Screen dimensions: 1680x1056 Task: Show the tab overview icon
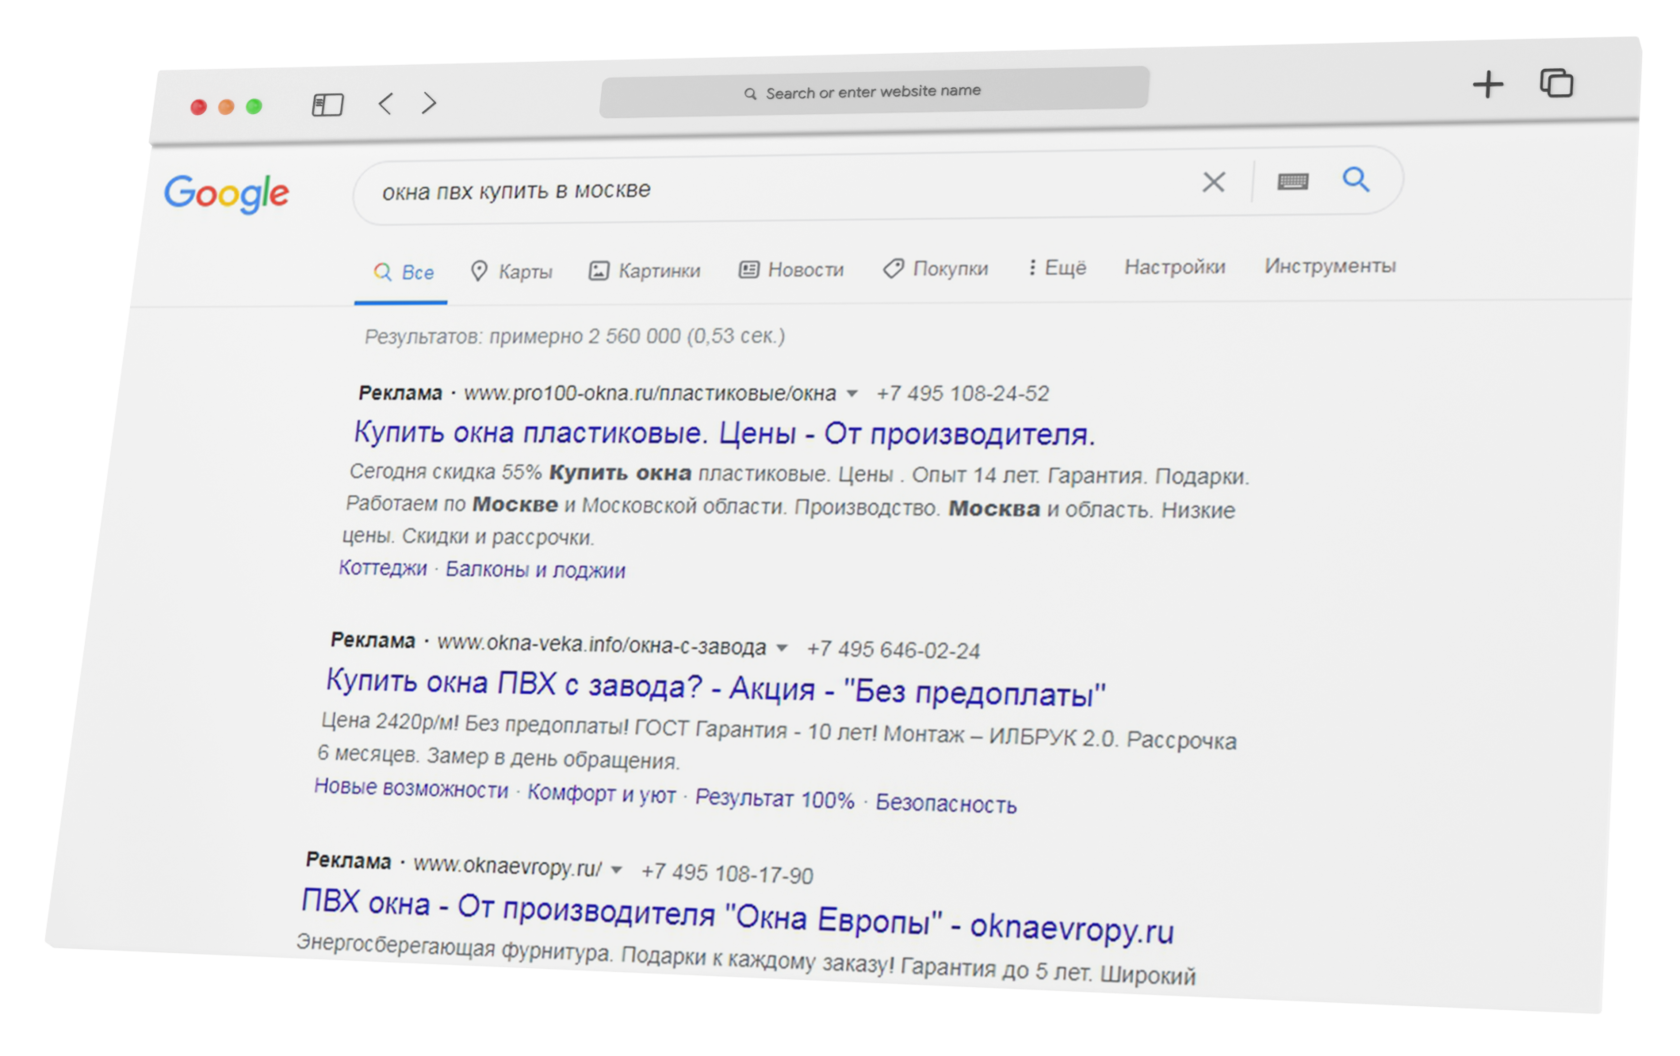tap(1556, 83)
